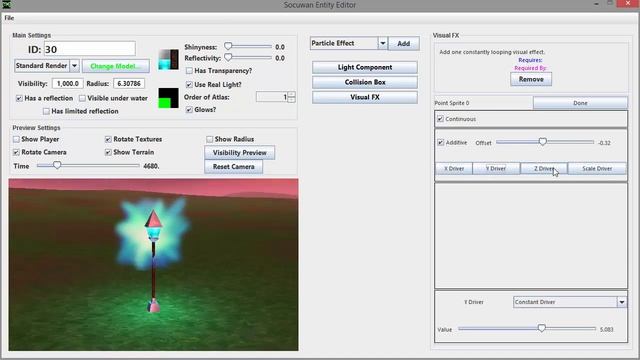
Task: Click the ID input field
Action: 89,49
